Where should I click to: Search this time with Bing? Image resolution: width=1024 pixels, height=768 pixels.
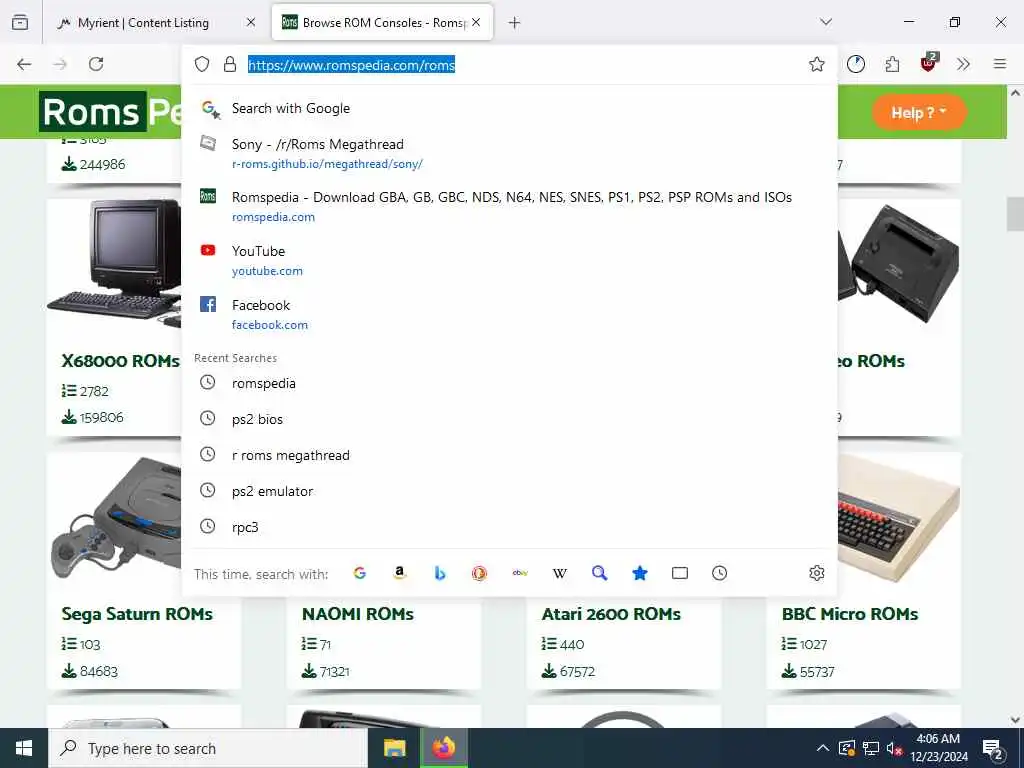click(440, 573)
